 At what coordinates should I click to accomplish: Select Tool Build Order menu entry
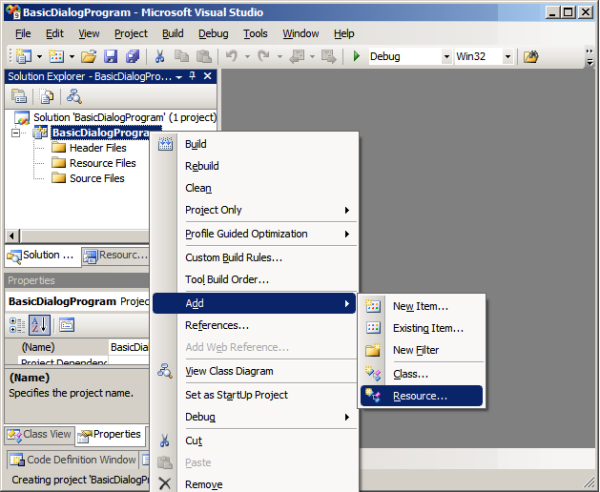(254, 280)
